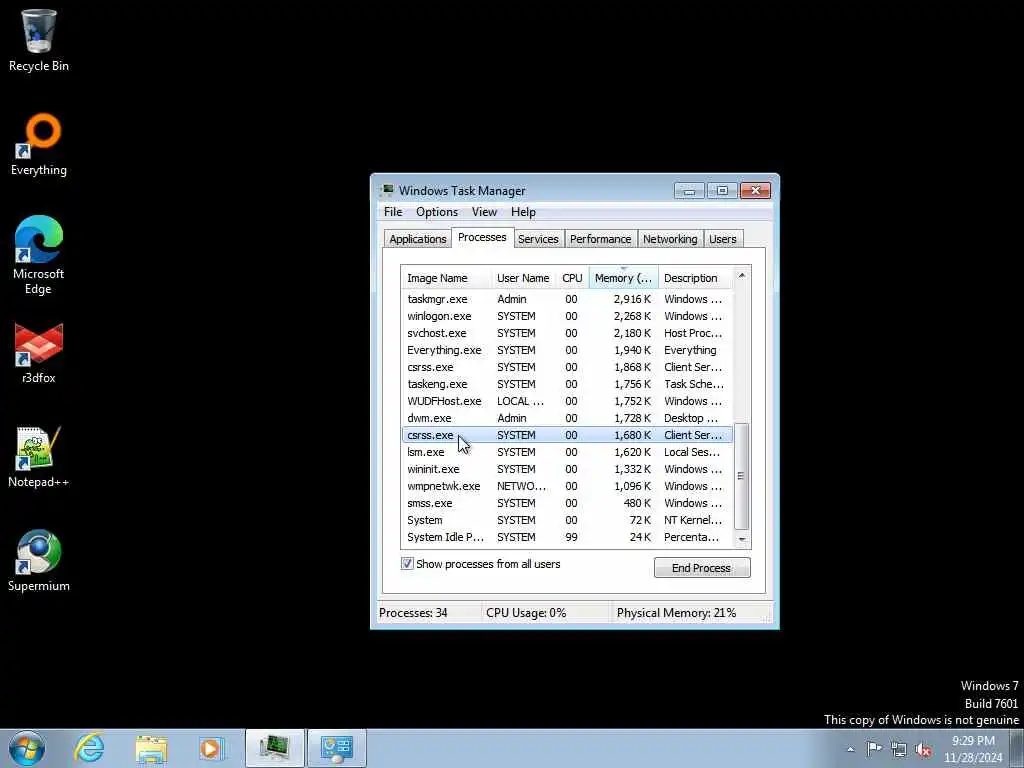Screen dimensions: 1024x768
Task: Open the network tray icon
Action: [899, 749]
